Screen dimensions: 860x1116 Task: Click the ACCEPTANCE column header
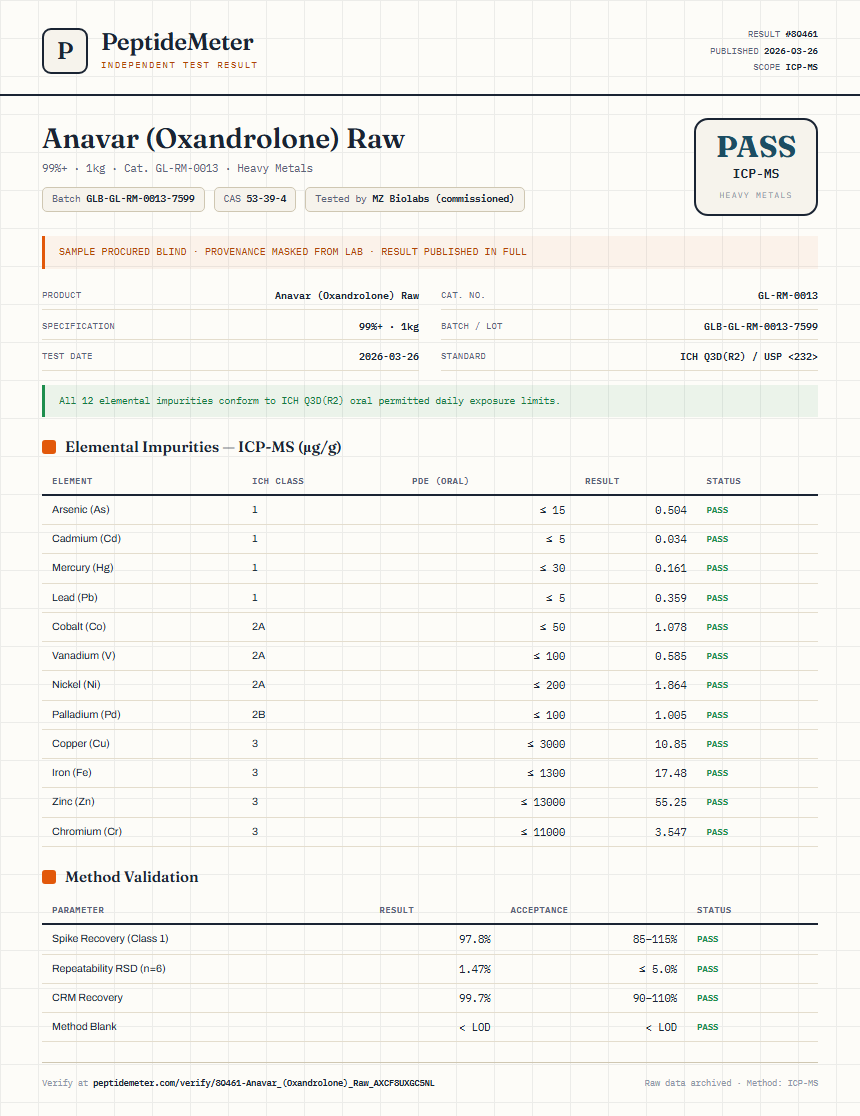tap(539, 910)
